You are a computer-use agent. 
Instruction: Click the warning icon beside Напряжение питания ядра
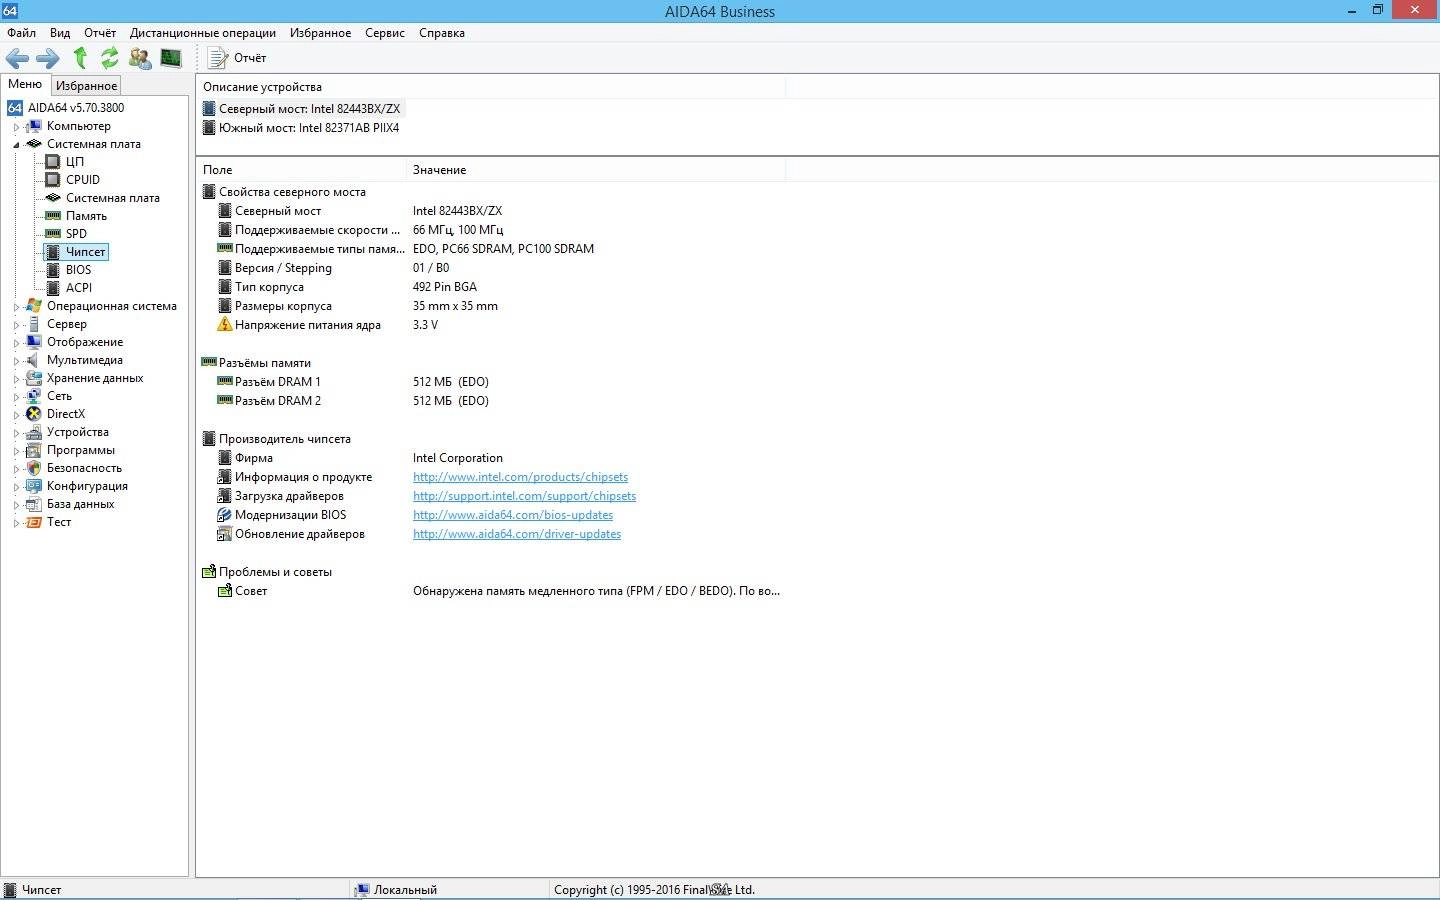point(225,325)
